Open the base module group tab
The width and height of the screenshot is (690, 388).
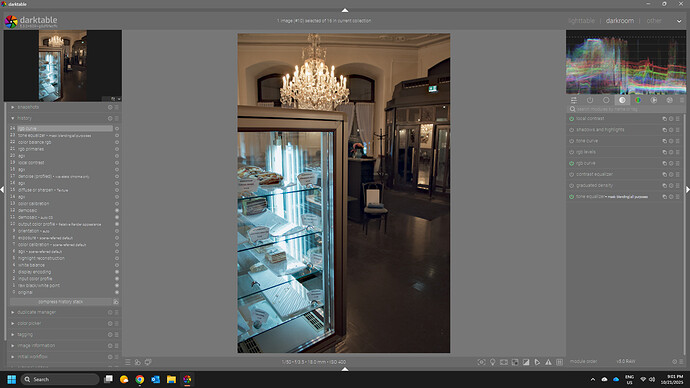point(606,100)
